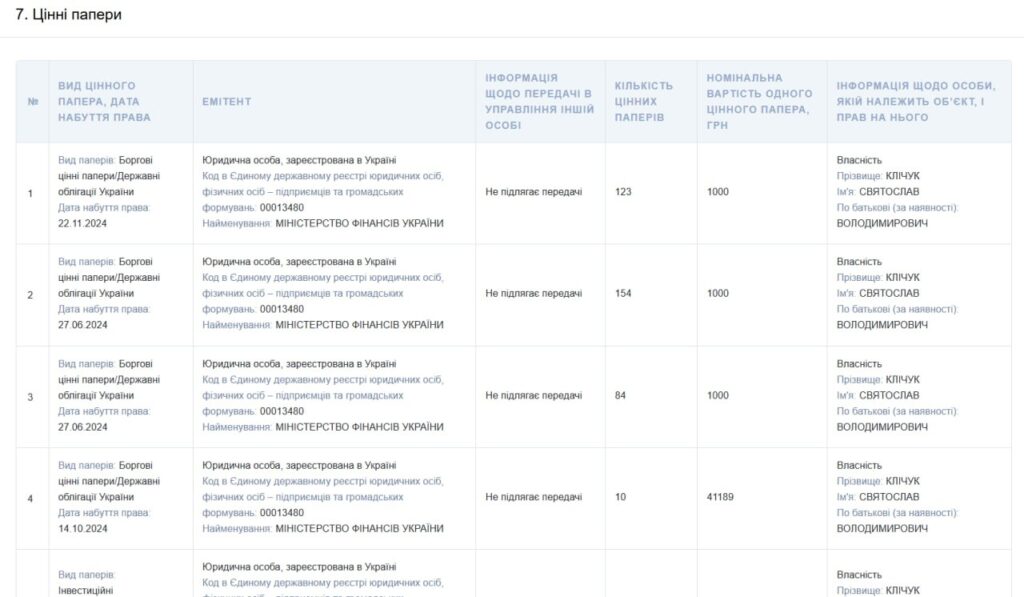
Task: Select the date 27.06.2024 in row 2
Action: pyautogui.click(x=82, y=325)
